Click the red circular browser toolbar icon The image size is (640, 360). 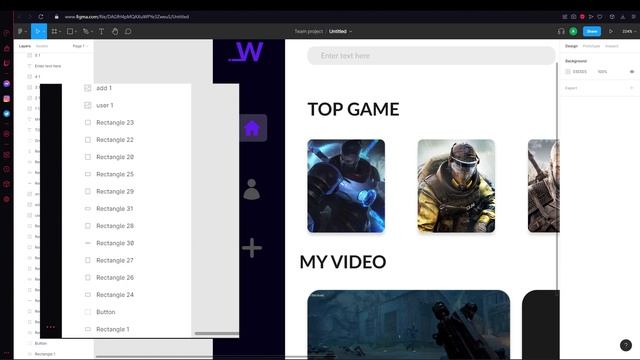(x=582, y=17)
